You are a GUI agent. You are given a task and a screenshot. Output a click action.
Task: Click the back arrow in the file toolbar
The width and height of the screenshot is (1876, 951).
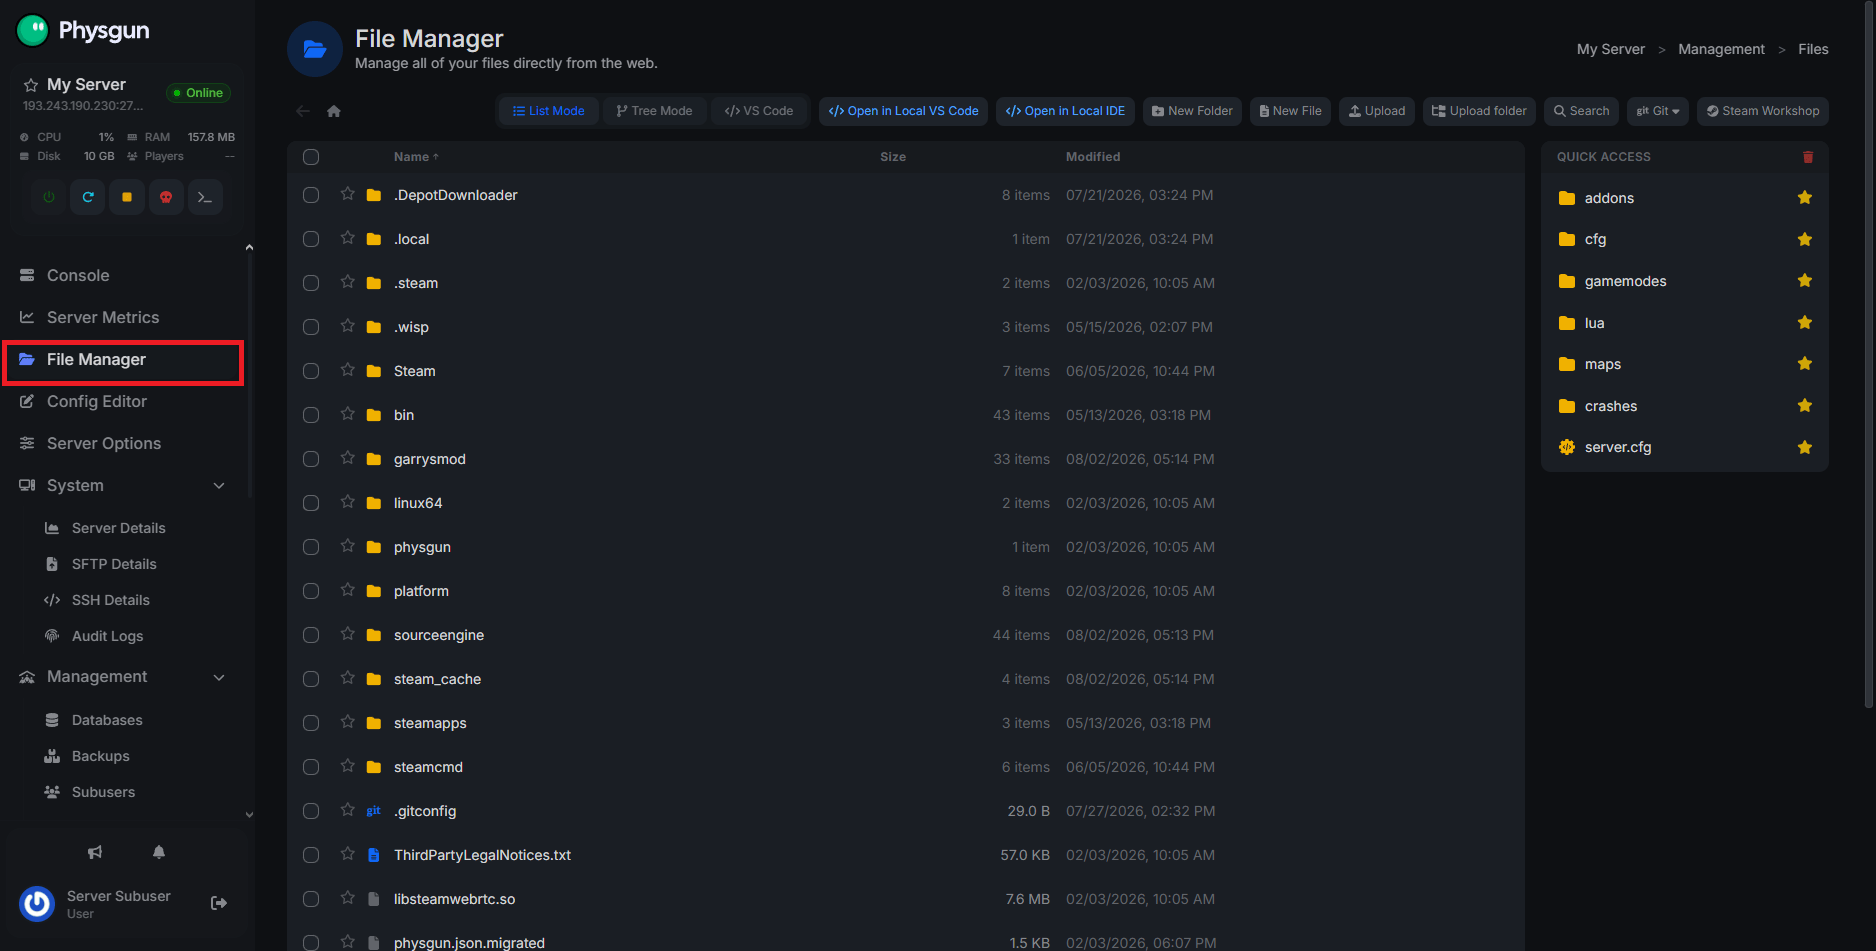coord(303,111)
